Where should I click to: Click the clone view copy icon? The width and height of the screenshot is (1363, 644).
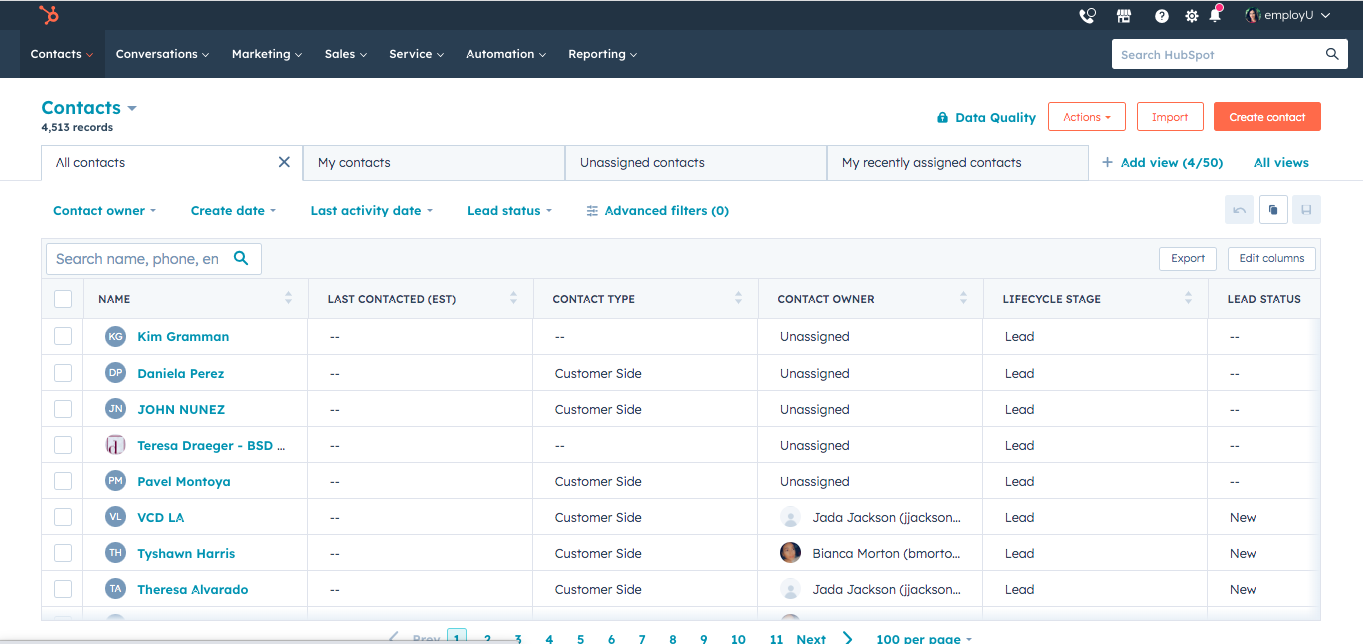(1273, 210)
